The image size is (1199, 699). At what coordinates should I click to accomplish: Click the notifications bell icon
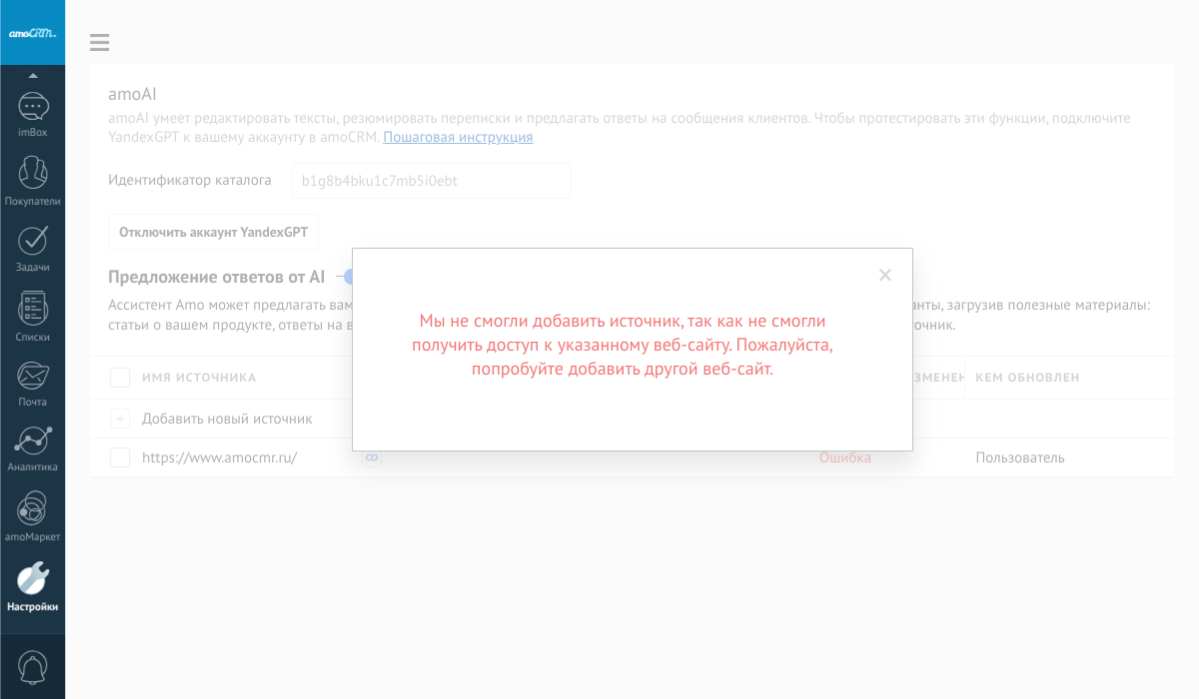coord(33,667)
